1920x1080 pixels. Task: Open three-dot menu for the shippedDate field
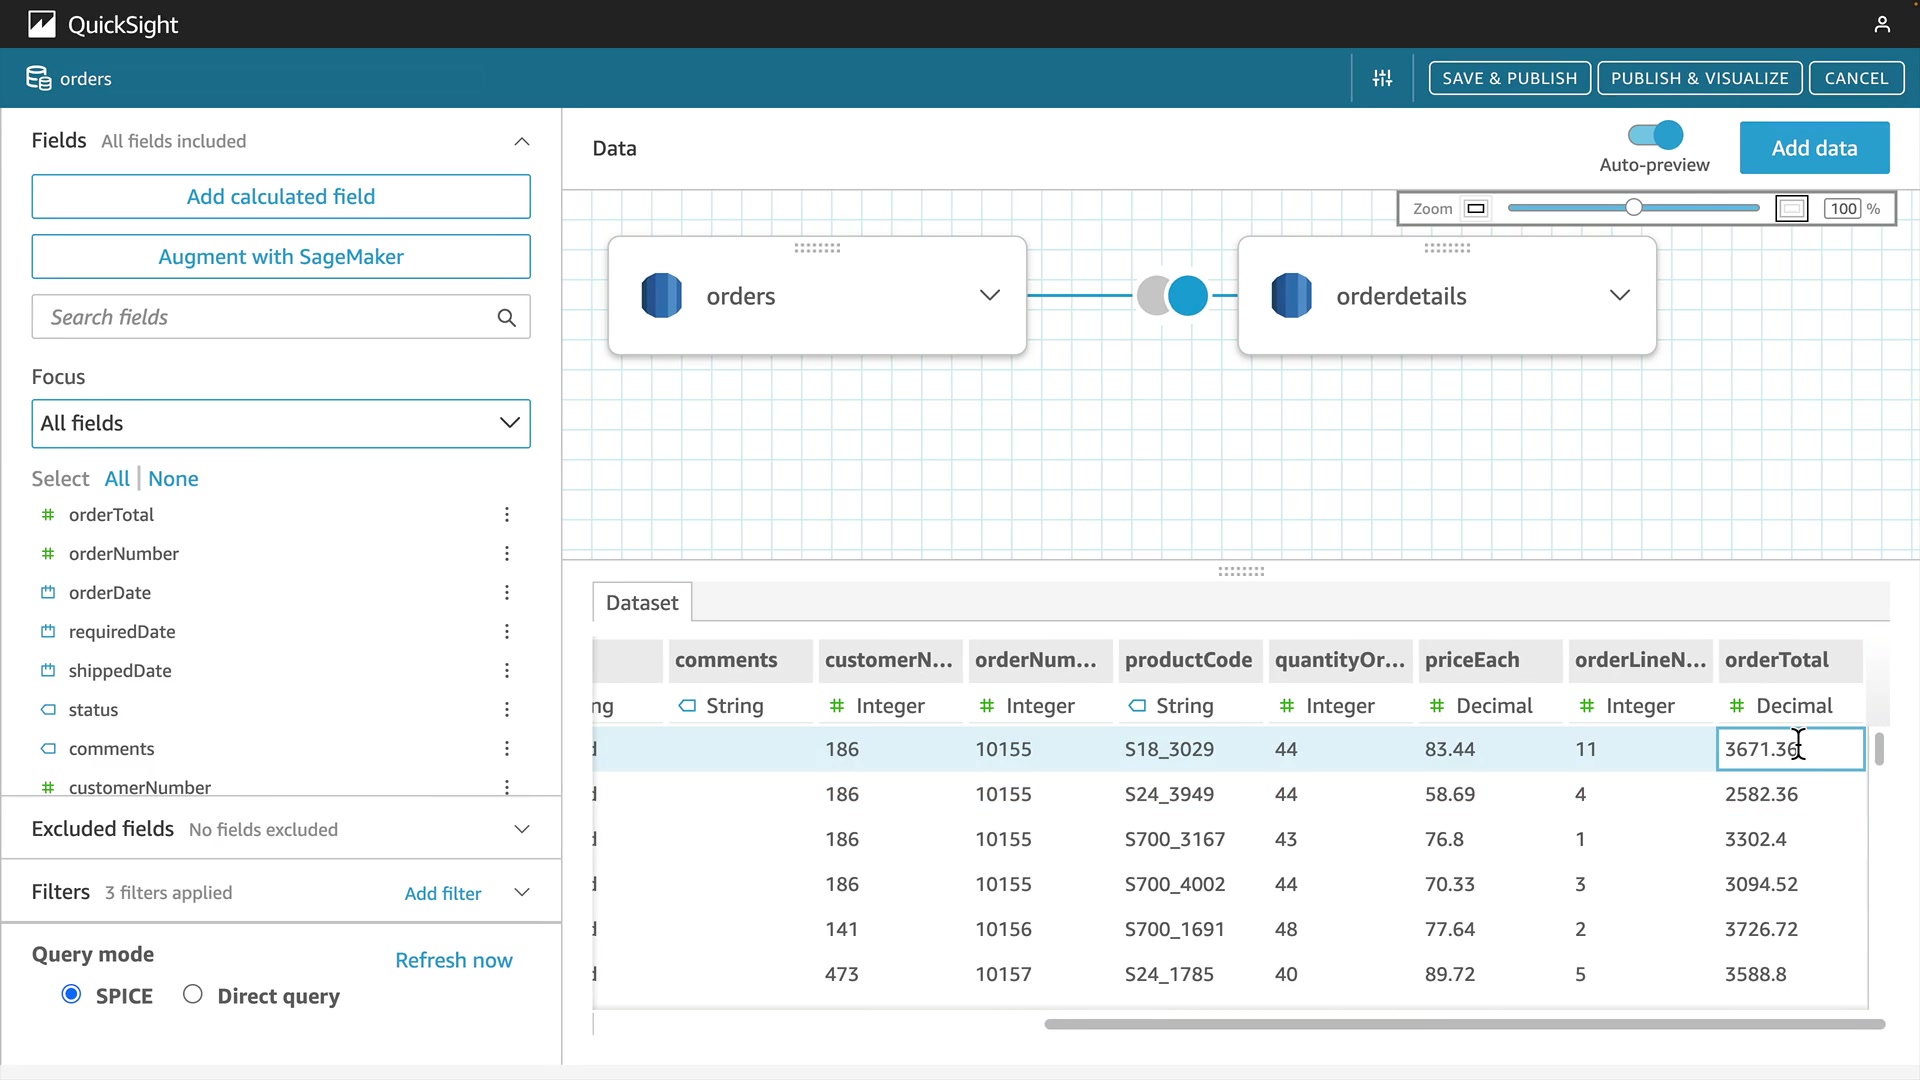(x=507, y=671)
